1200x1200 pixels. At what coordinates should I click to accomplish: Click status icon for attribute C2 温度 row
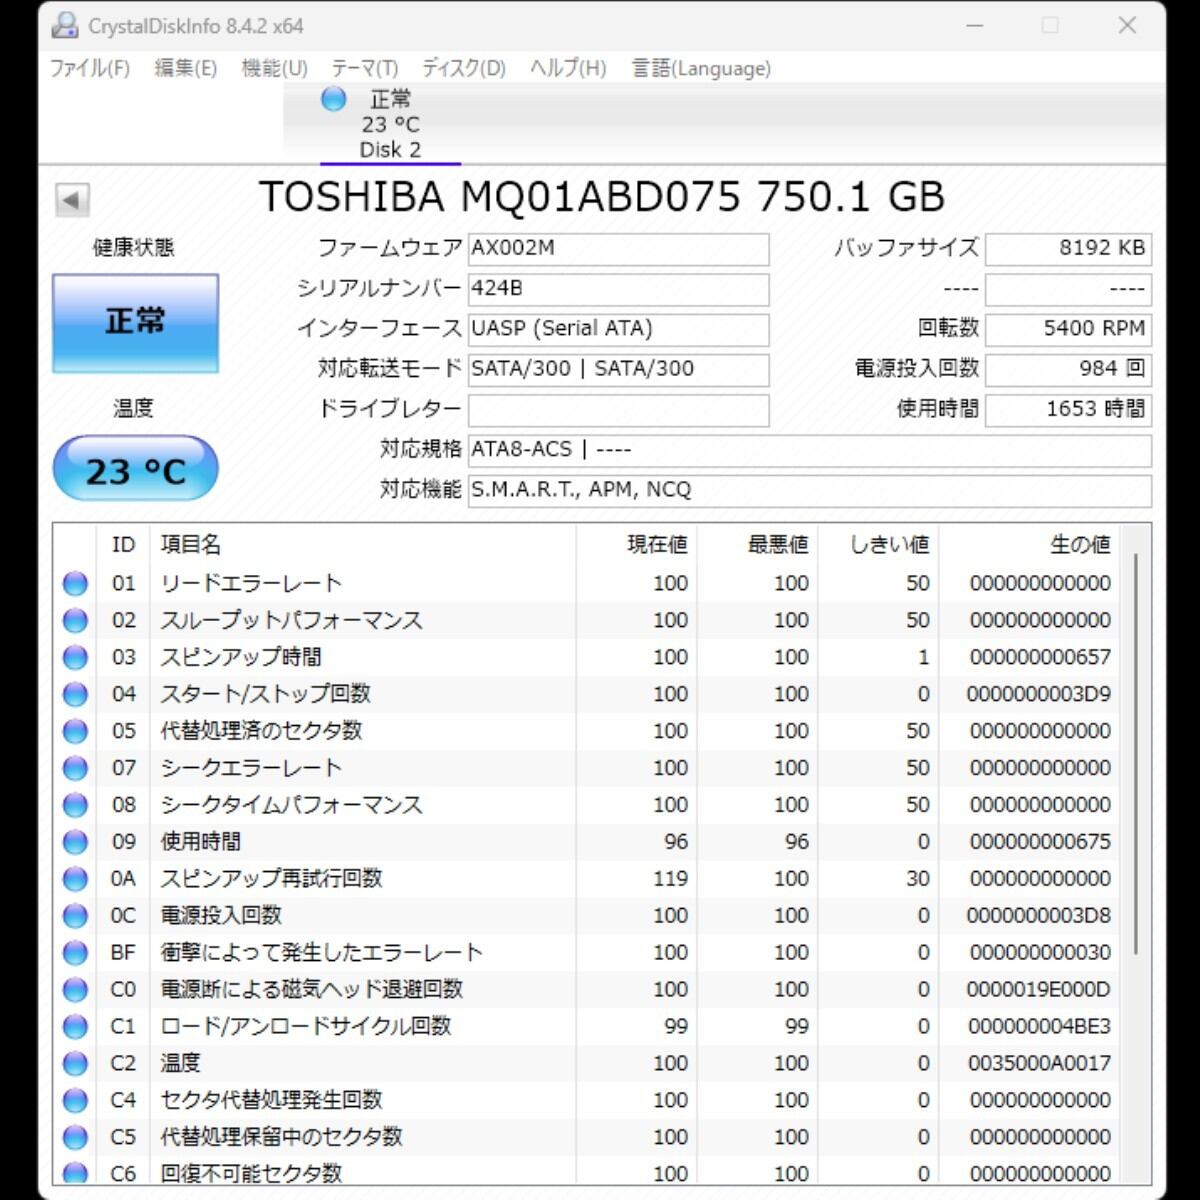click(x=75, y=1063)
